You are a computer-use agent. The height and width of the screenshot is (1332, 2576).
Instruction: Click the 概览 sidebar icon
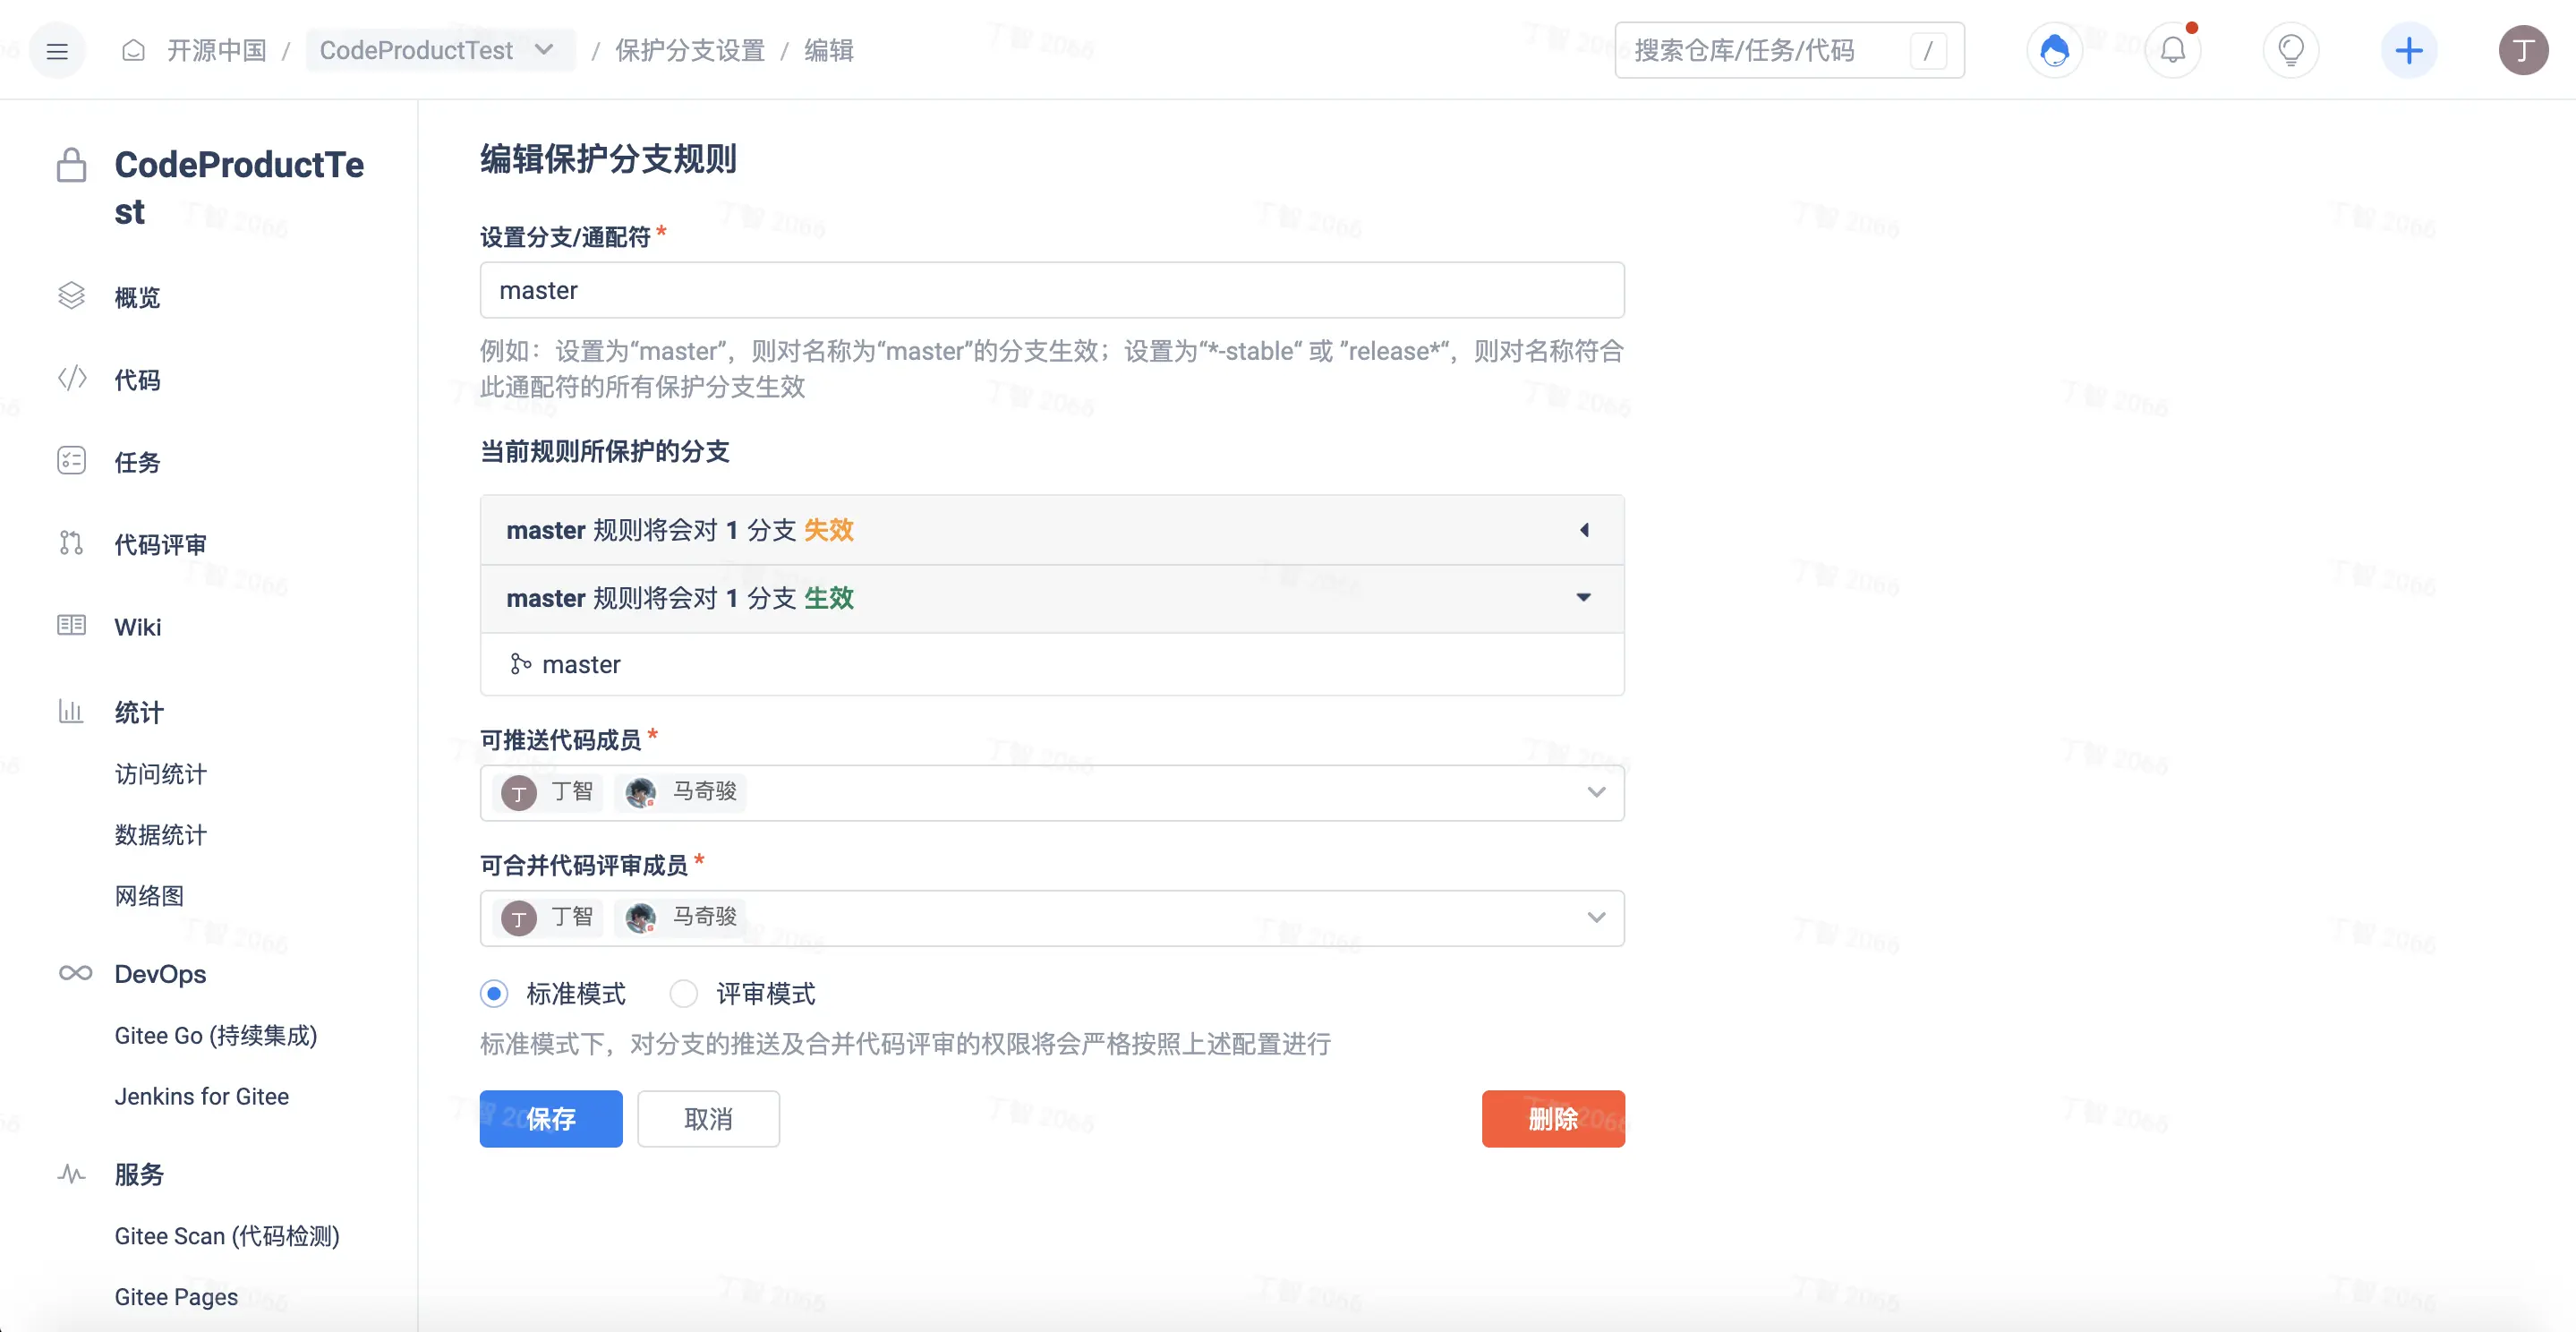click(x=72, y=295)
